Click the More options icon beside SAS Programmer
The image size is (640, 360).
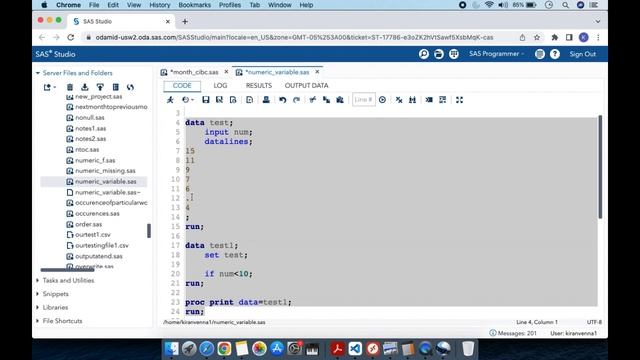click(x=540, y=54)
